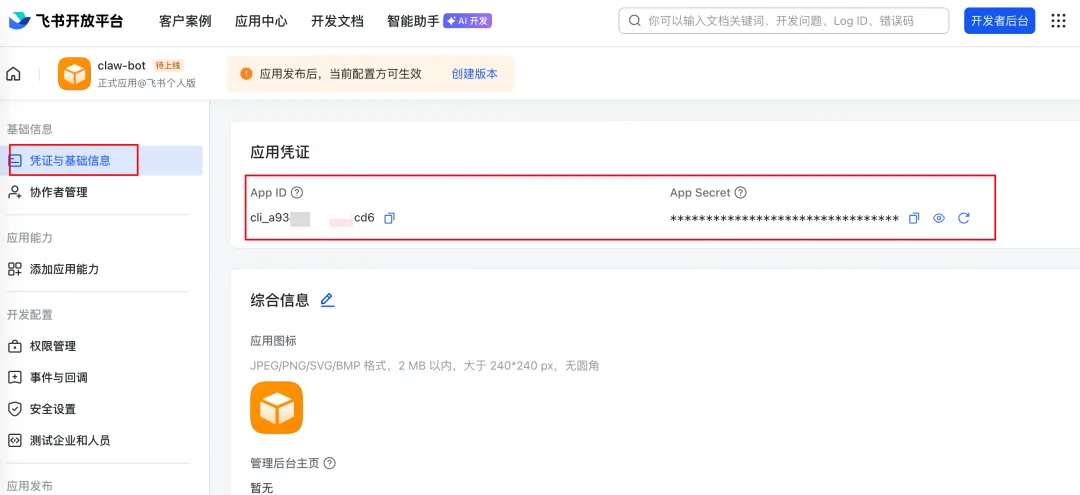Click the 正式应用@飞书个人版 subtitle
The height and width of the screenshot is (495, 1080).
tap(147, 83)
